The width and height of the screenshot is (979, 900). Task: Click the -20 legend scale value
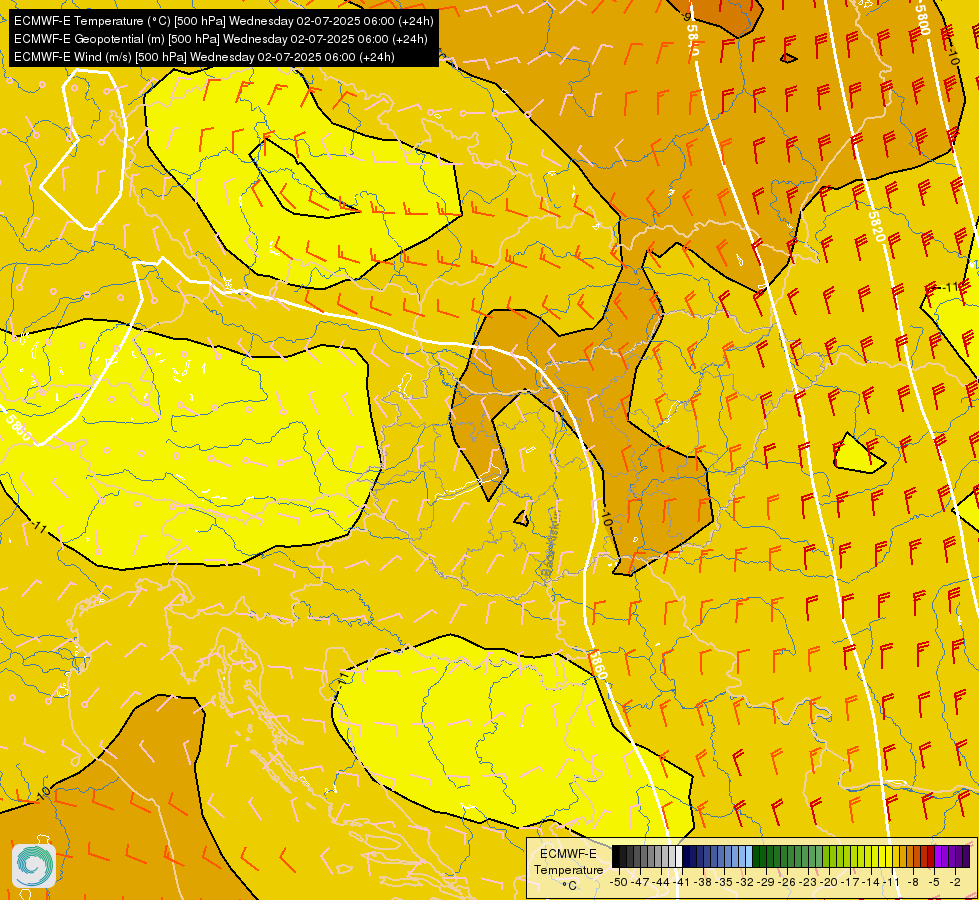point(829,882)
